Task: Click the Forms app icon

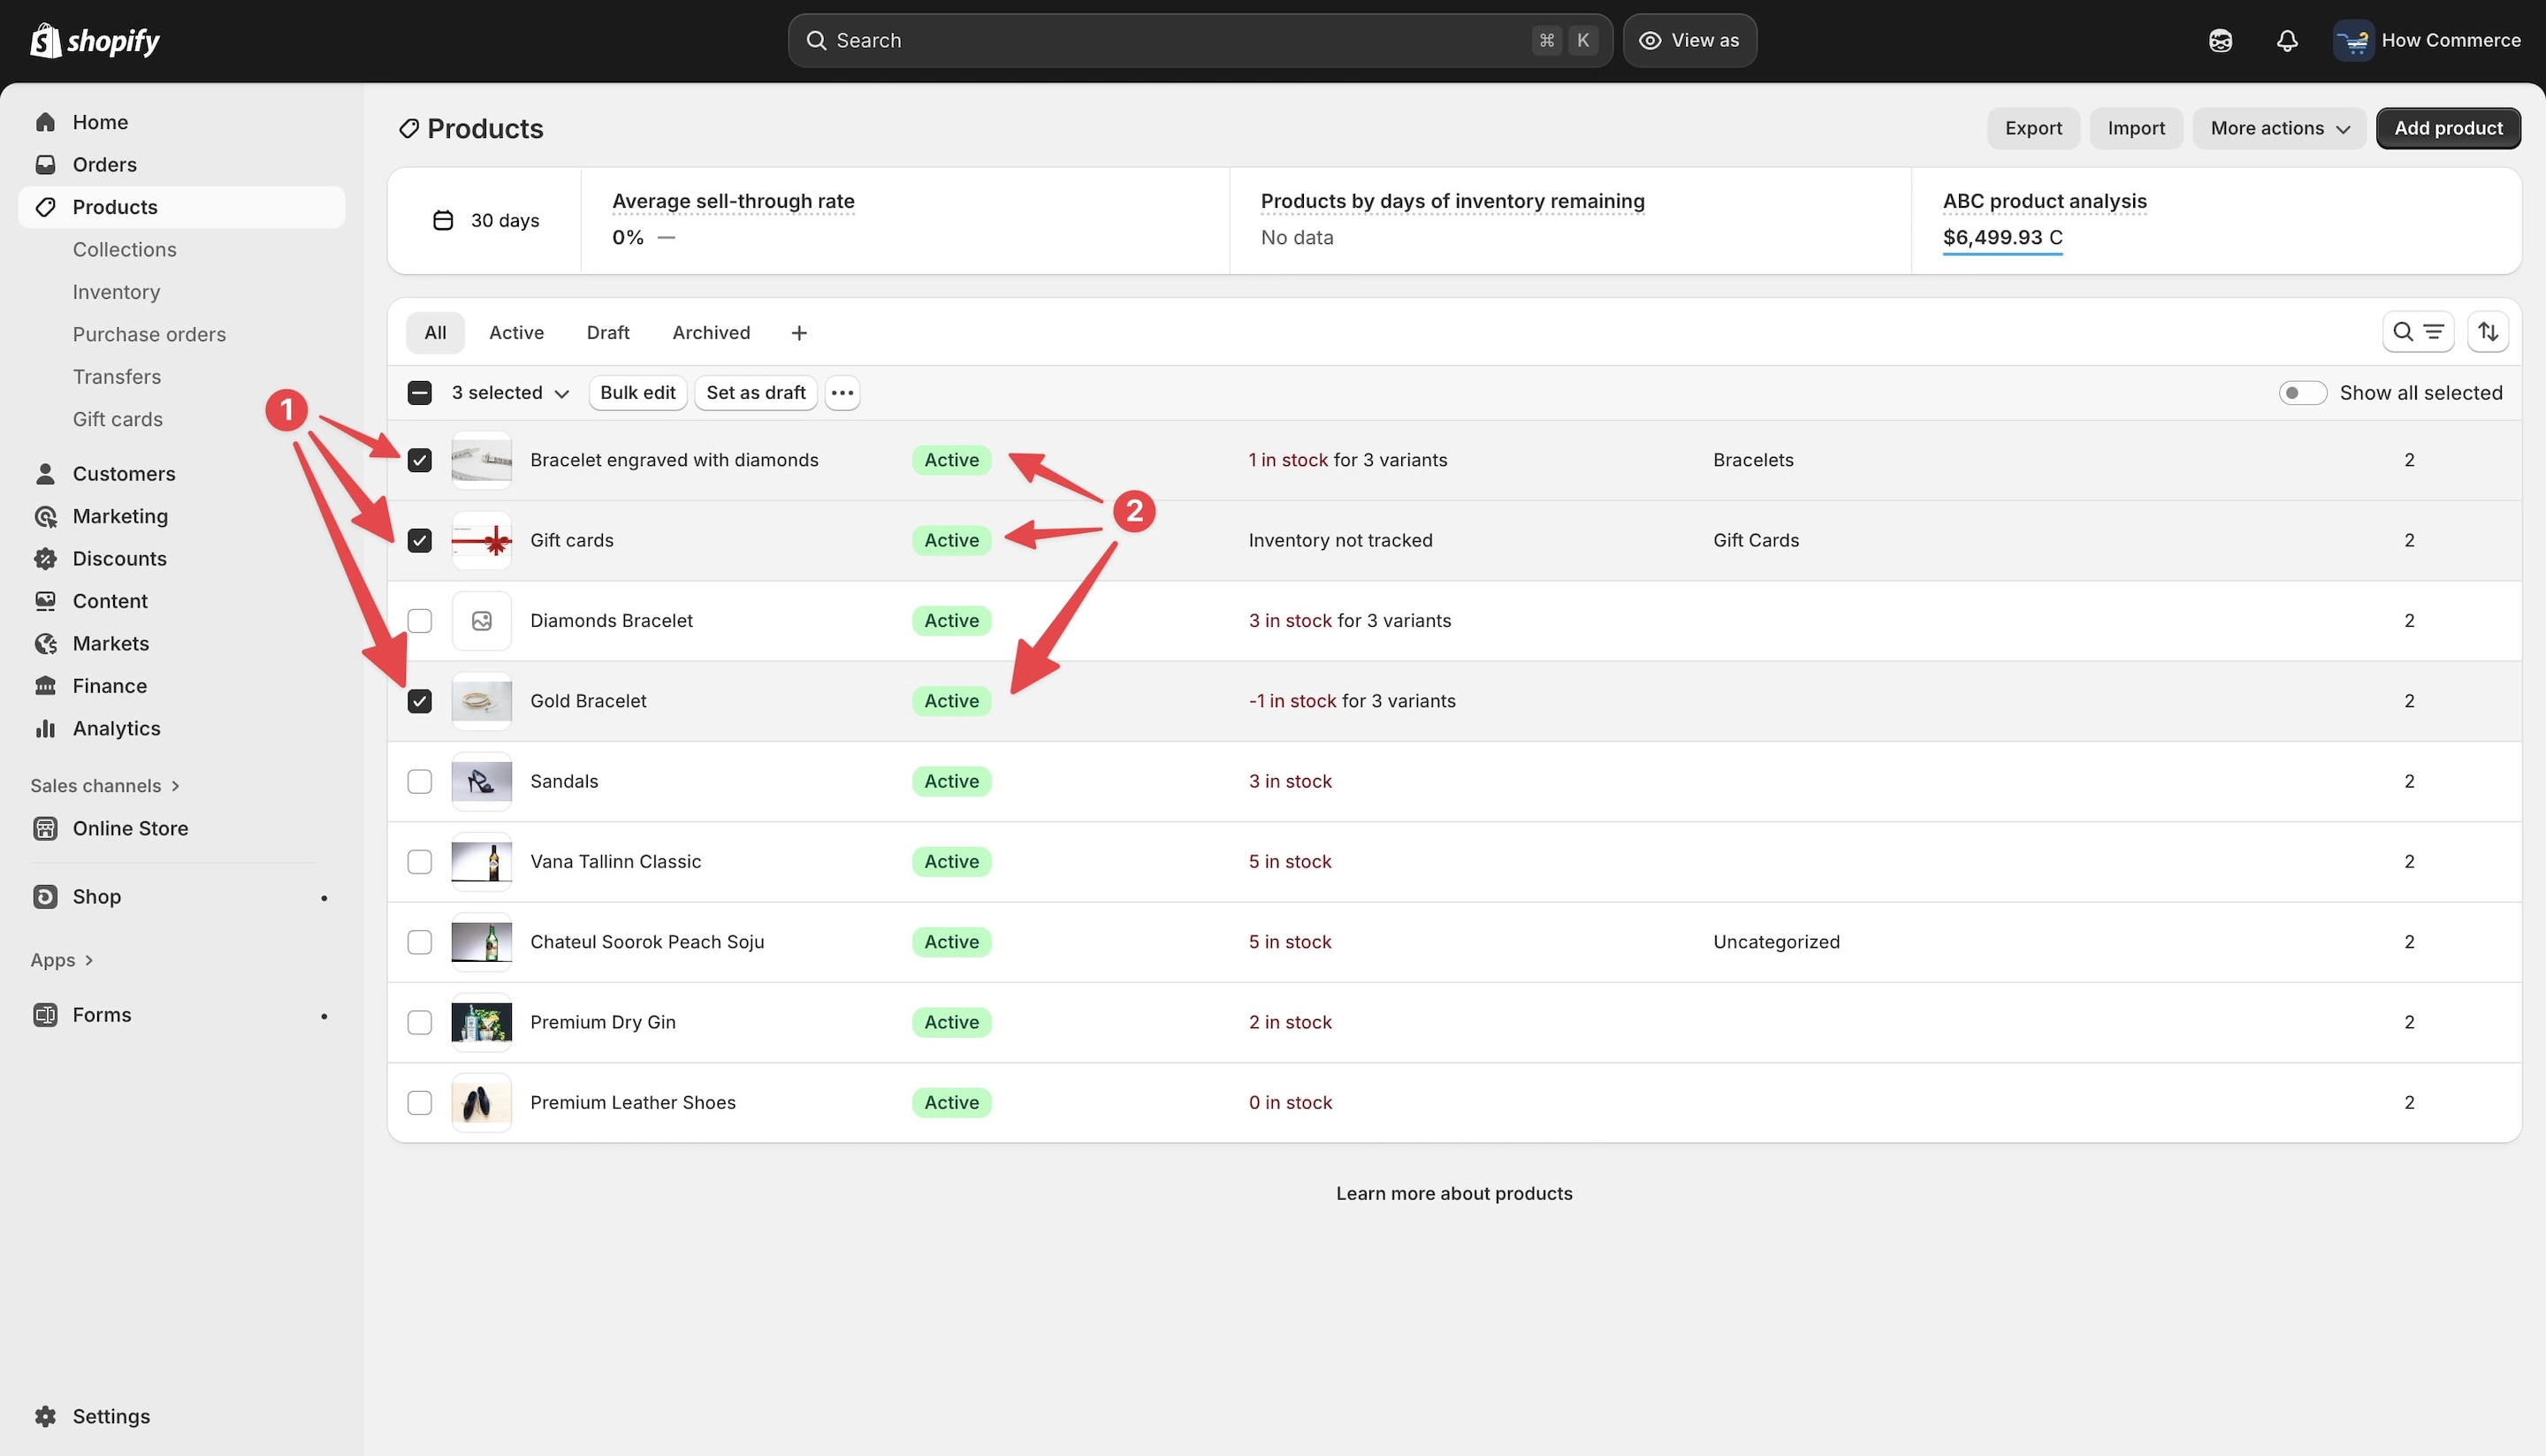Action: coord(45,1015)
